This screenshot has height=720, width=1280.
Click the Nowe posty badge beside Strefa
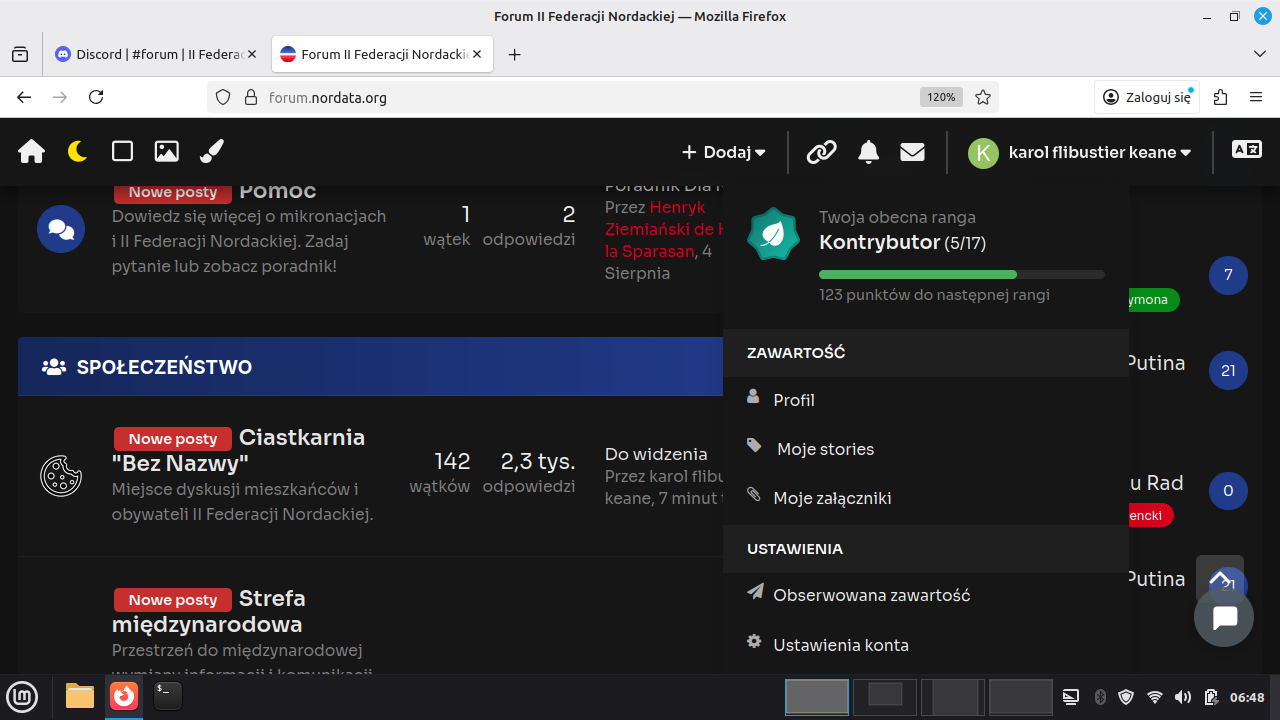pos(173,600)
